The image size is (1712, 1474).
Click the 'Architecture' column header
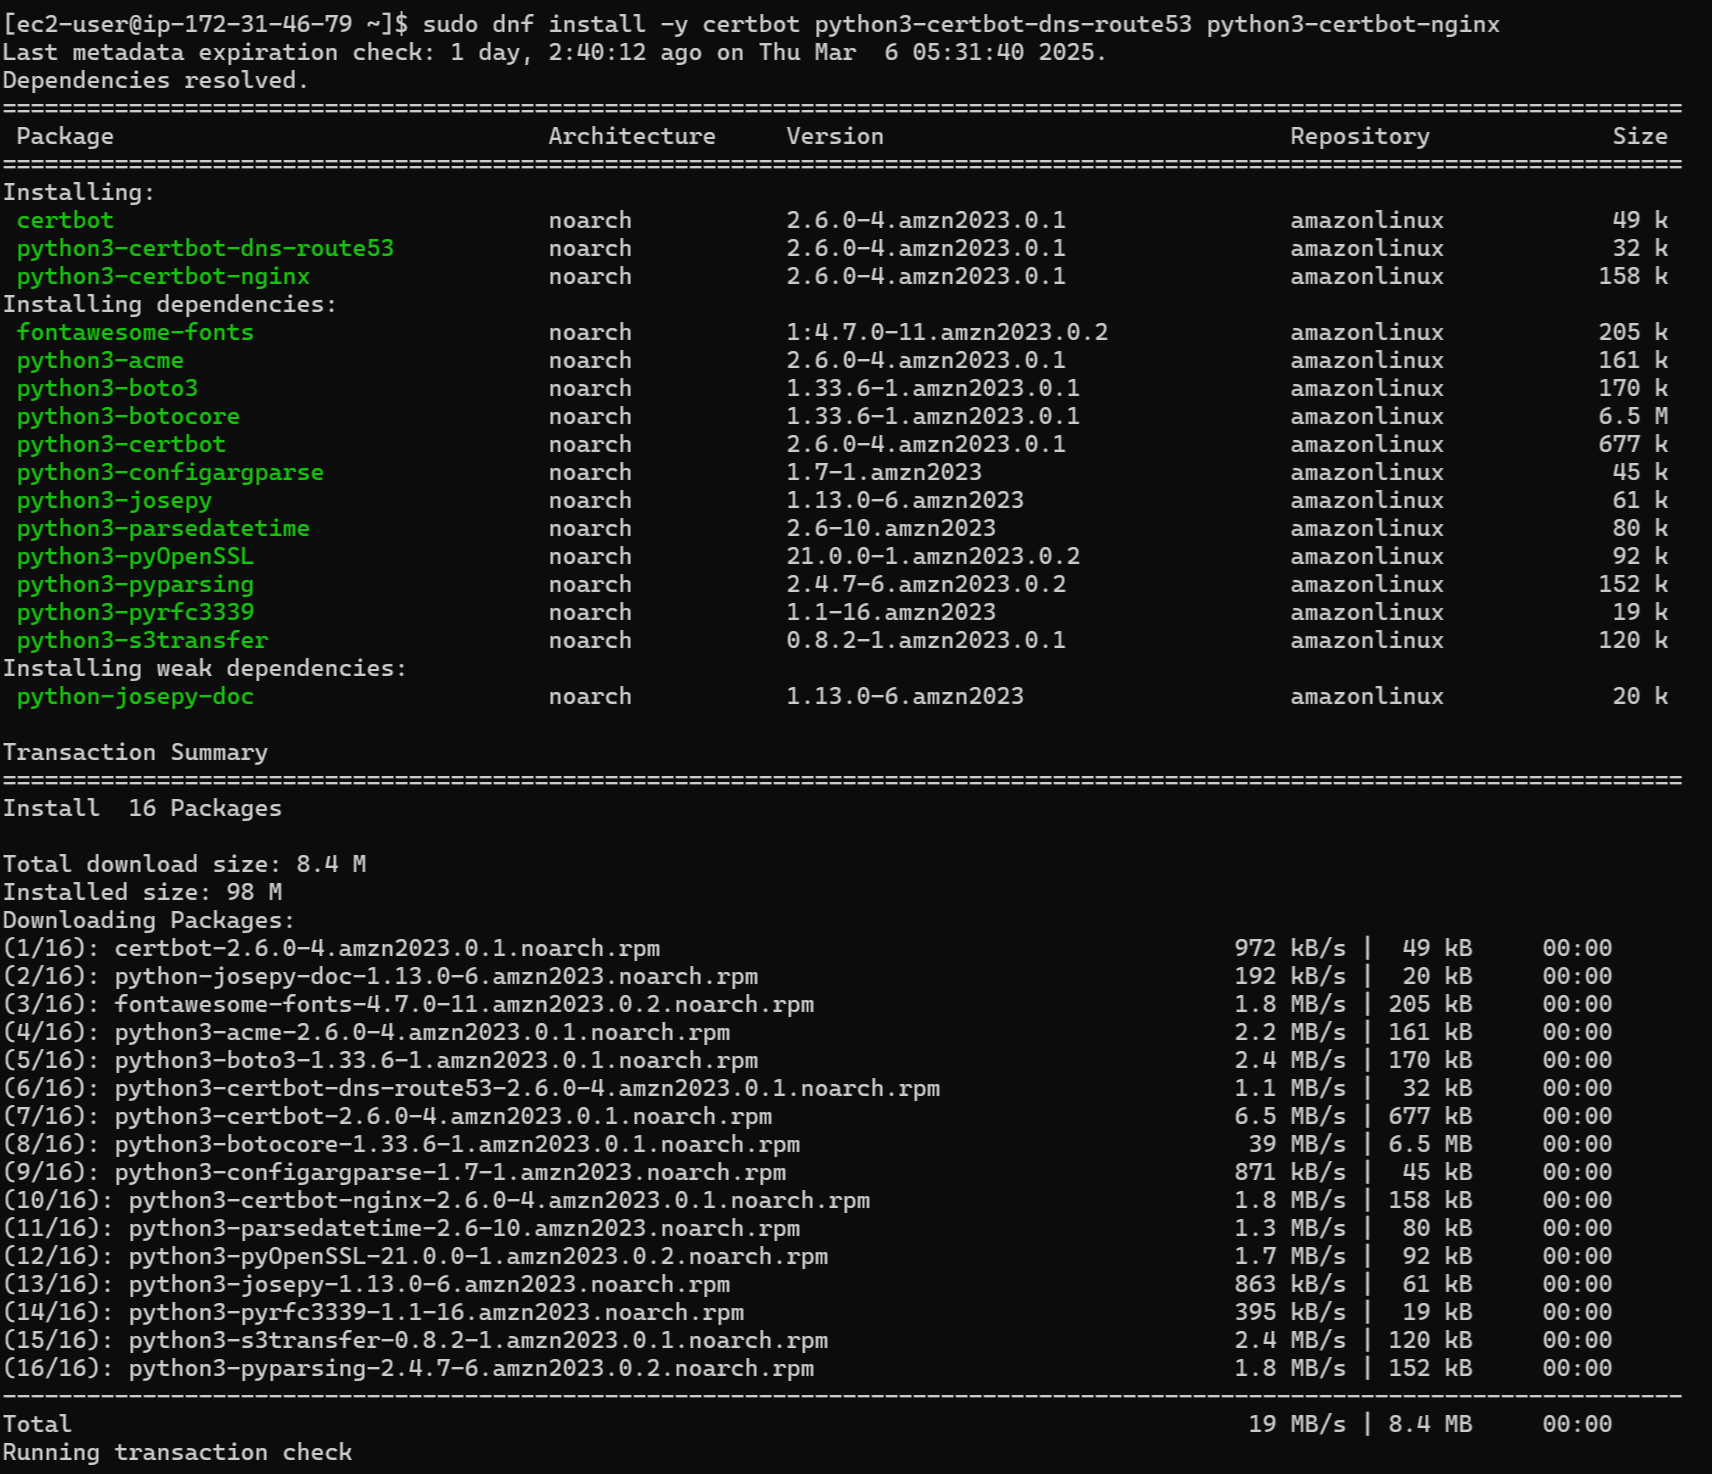632,136
